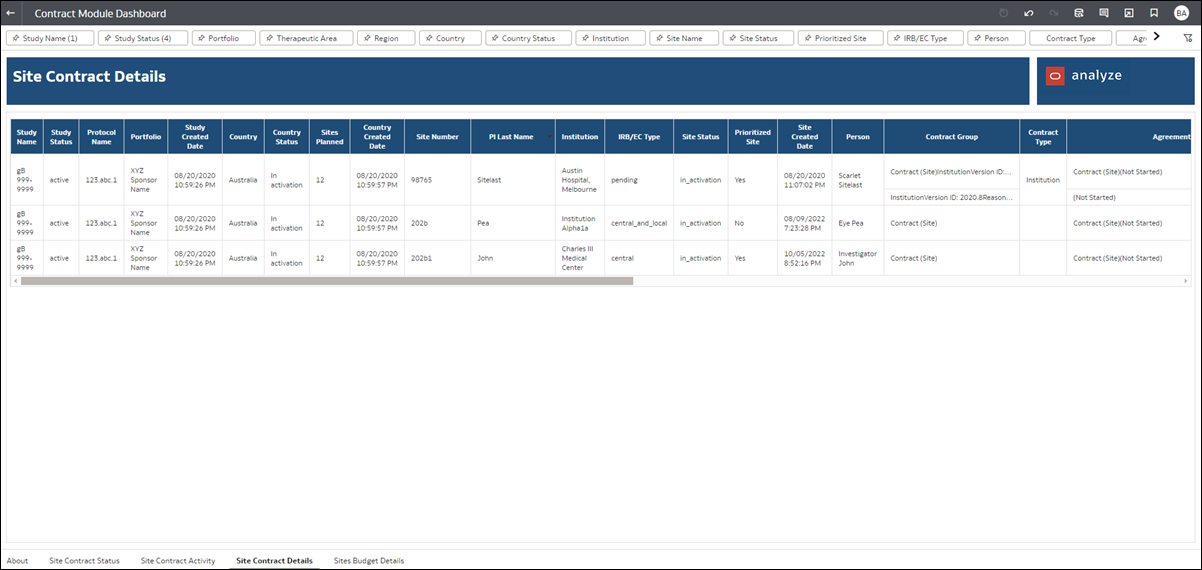This screenshot has width=1202, height=570.
Task: Toggle pin on Therapeutic Area filter
Action: (269, 38)
